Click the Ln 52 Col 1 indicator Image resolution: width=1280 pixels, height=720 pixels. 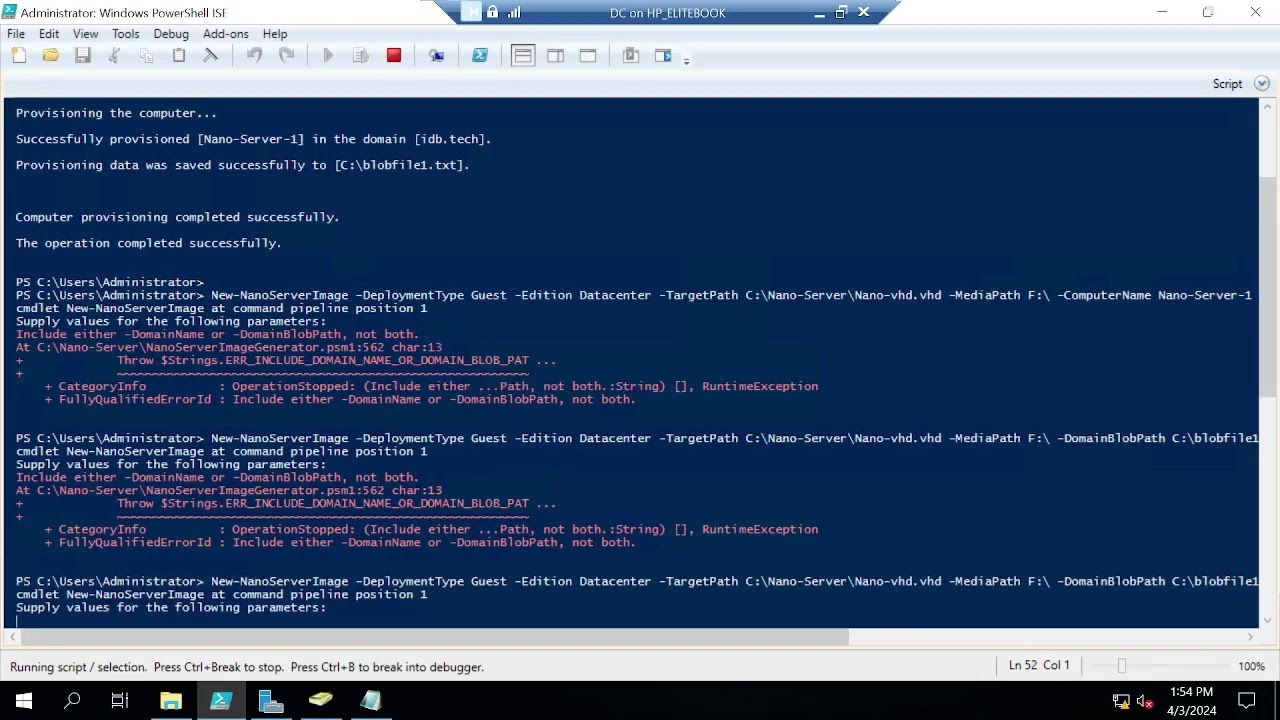(x=1039, y=666)
